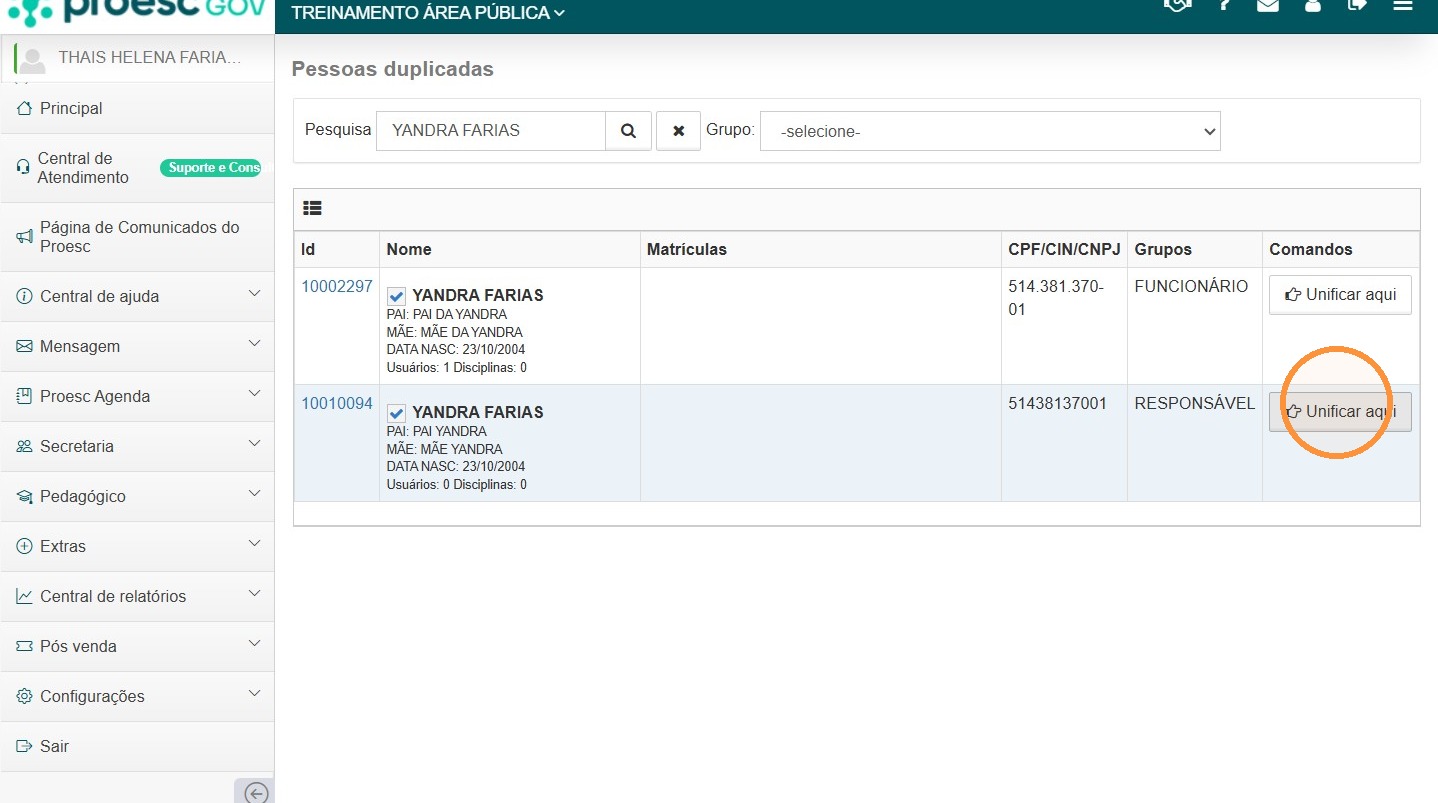Click the gear icon beside Configurações
The height and width of the screenshot is (803, 1438).
25,696
